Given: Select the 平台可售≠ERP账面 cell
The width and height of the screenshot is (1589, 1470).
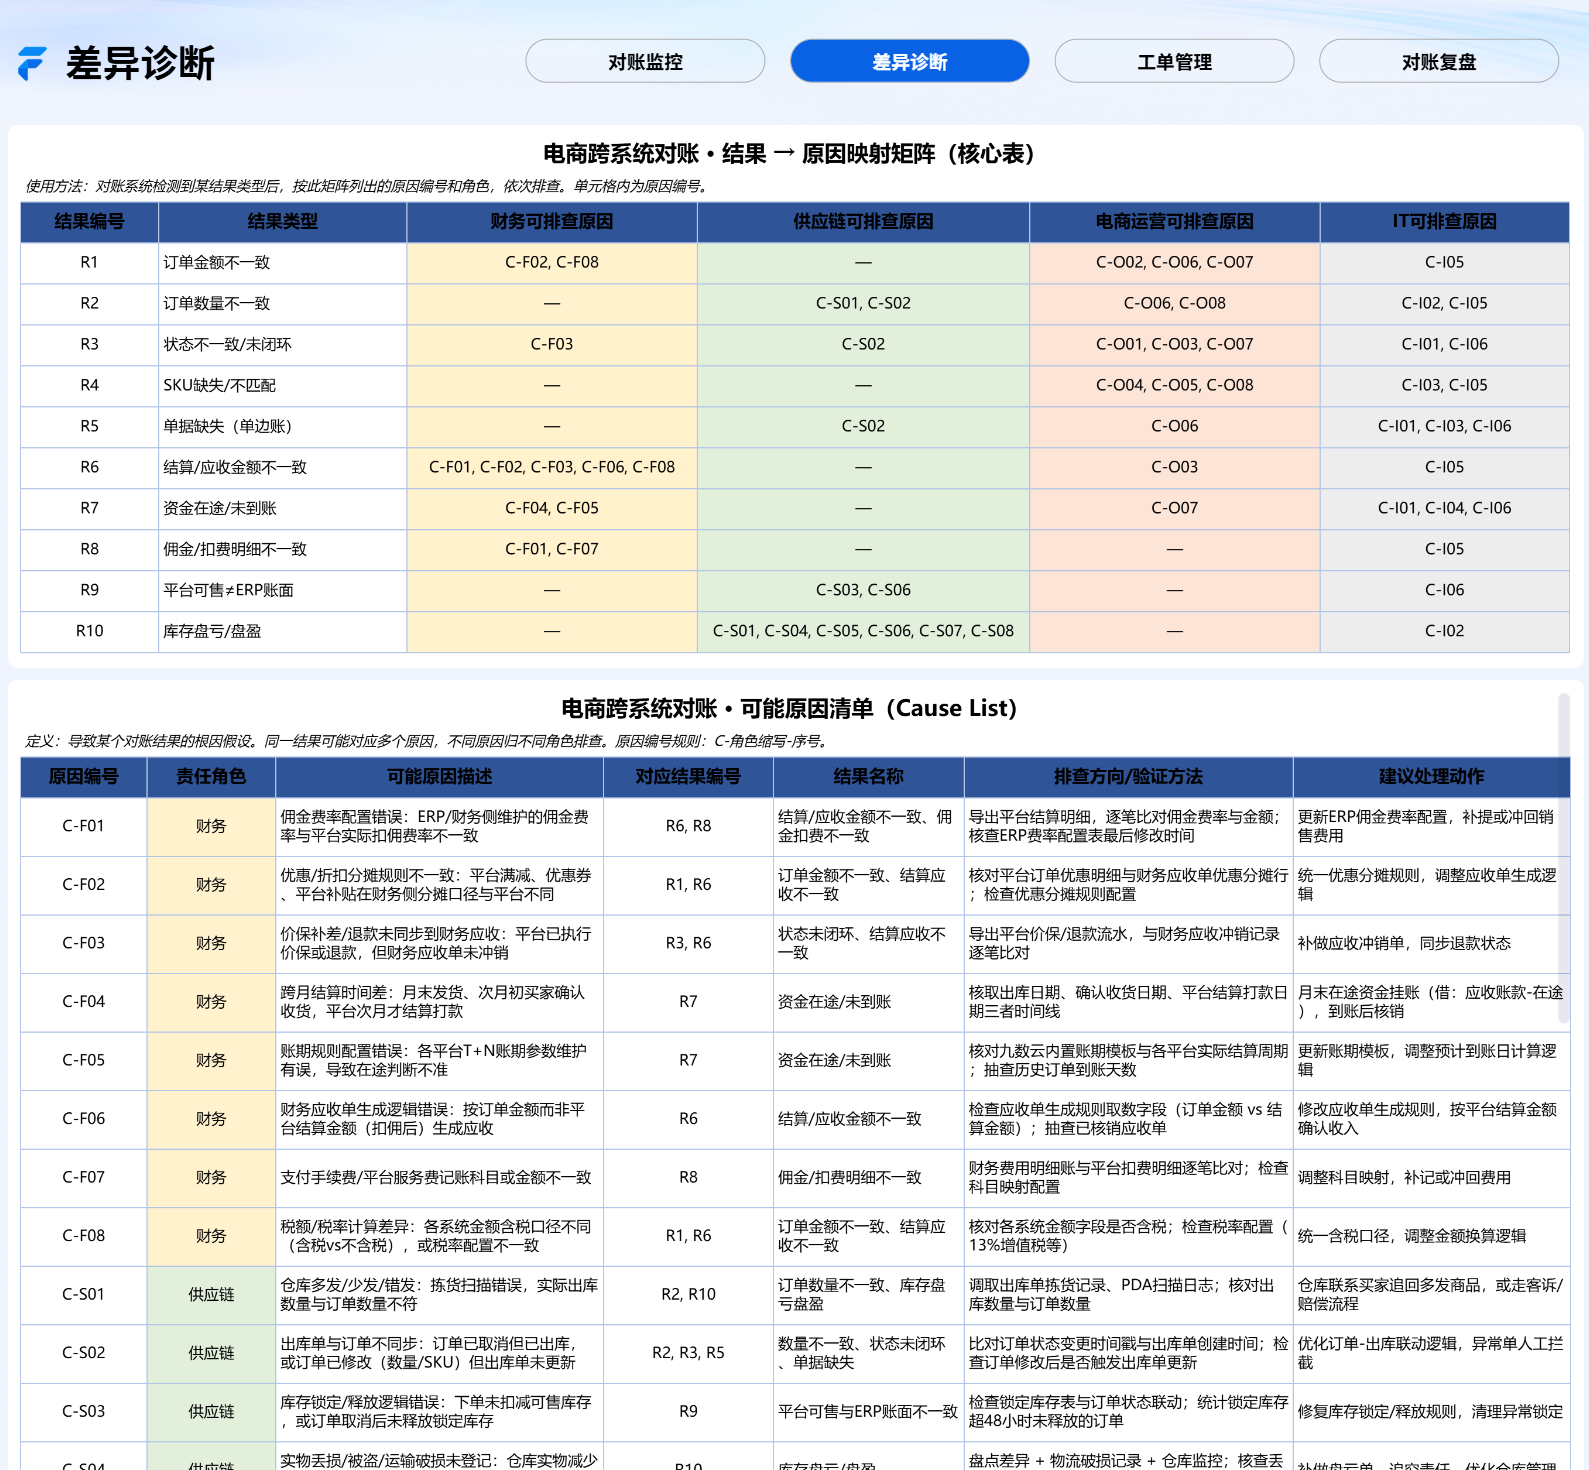Looking at the screenshot, I should [x=283, y=591].
